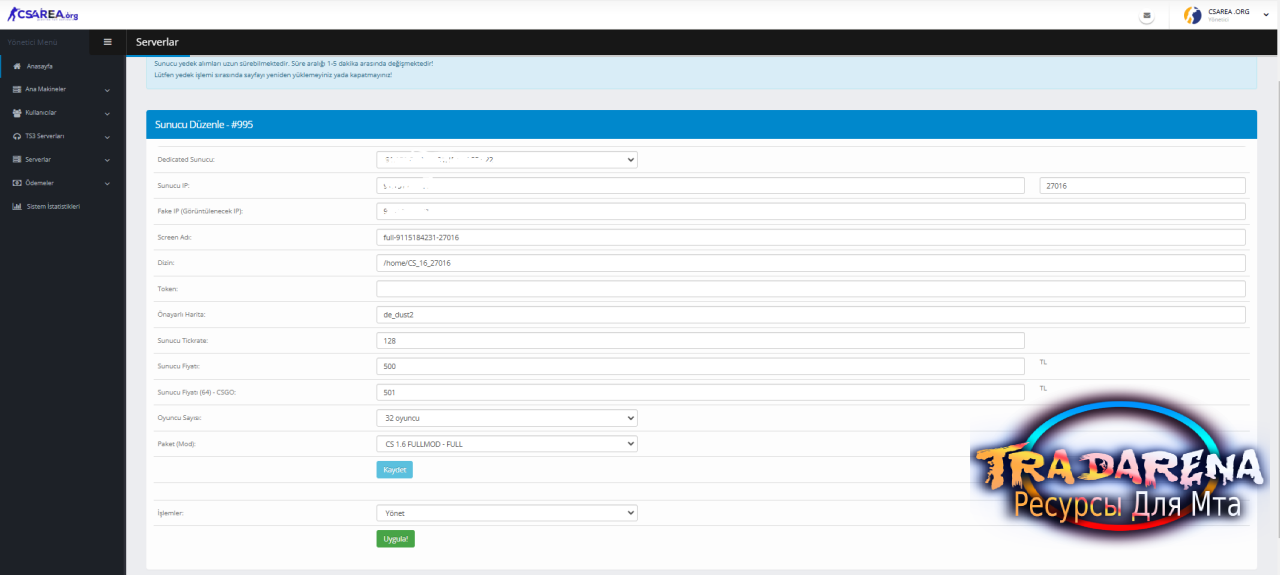Click the users icon beside Kullanıcılar
This screenshot has height=575, width=1280.
(x=17, y=112)
